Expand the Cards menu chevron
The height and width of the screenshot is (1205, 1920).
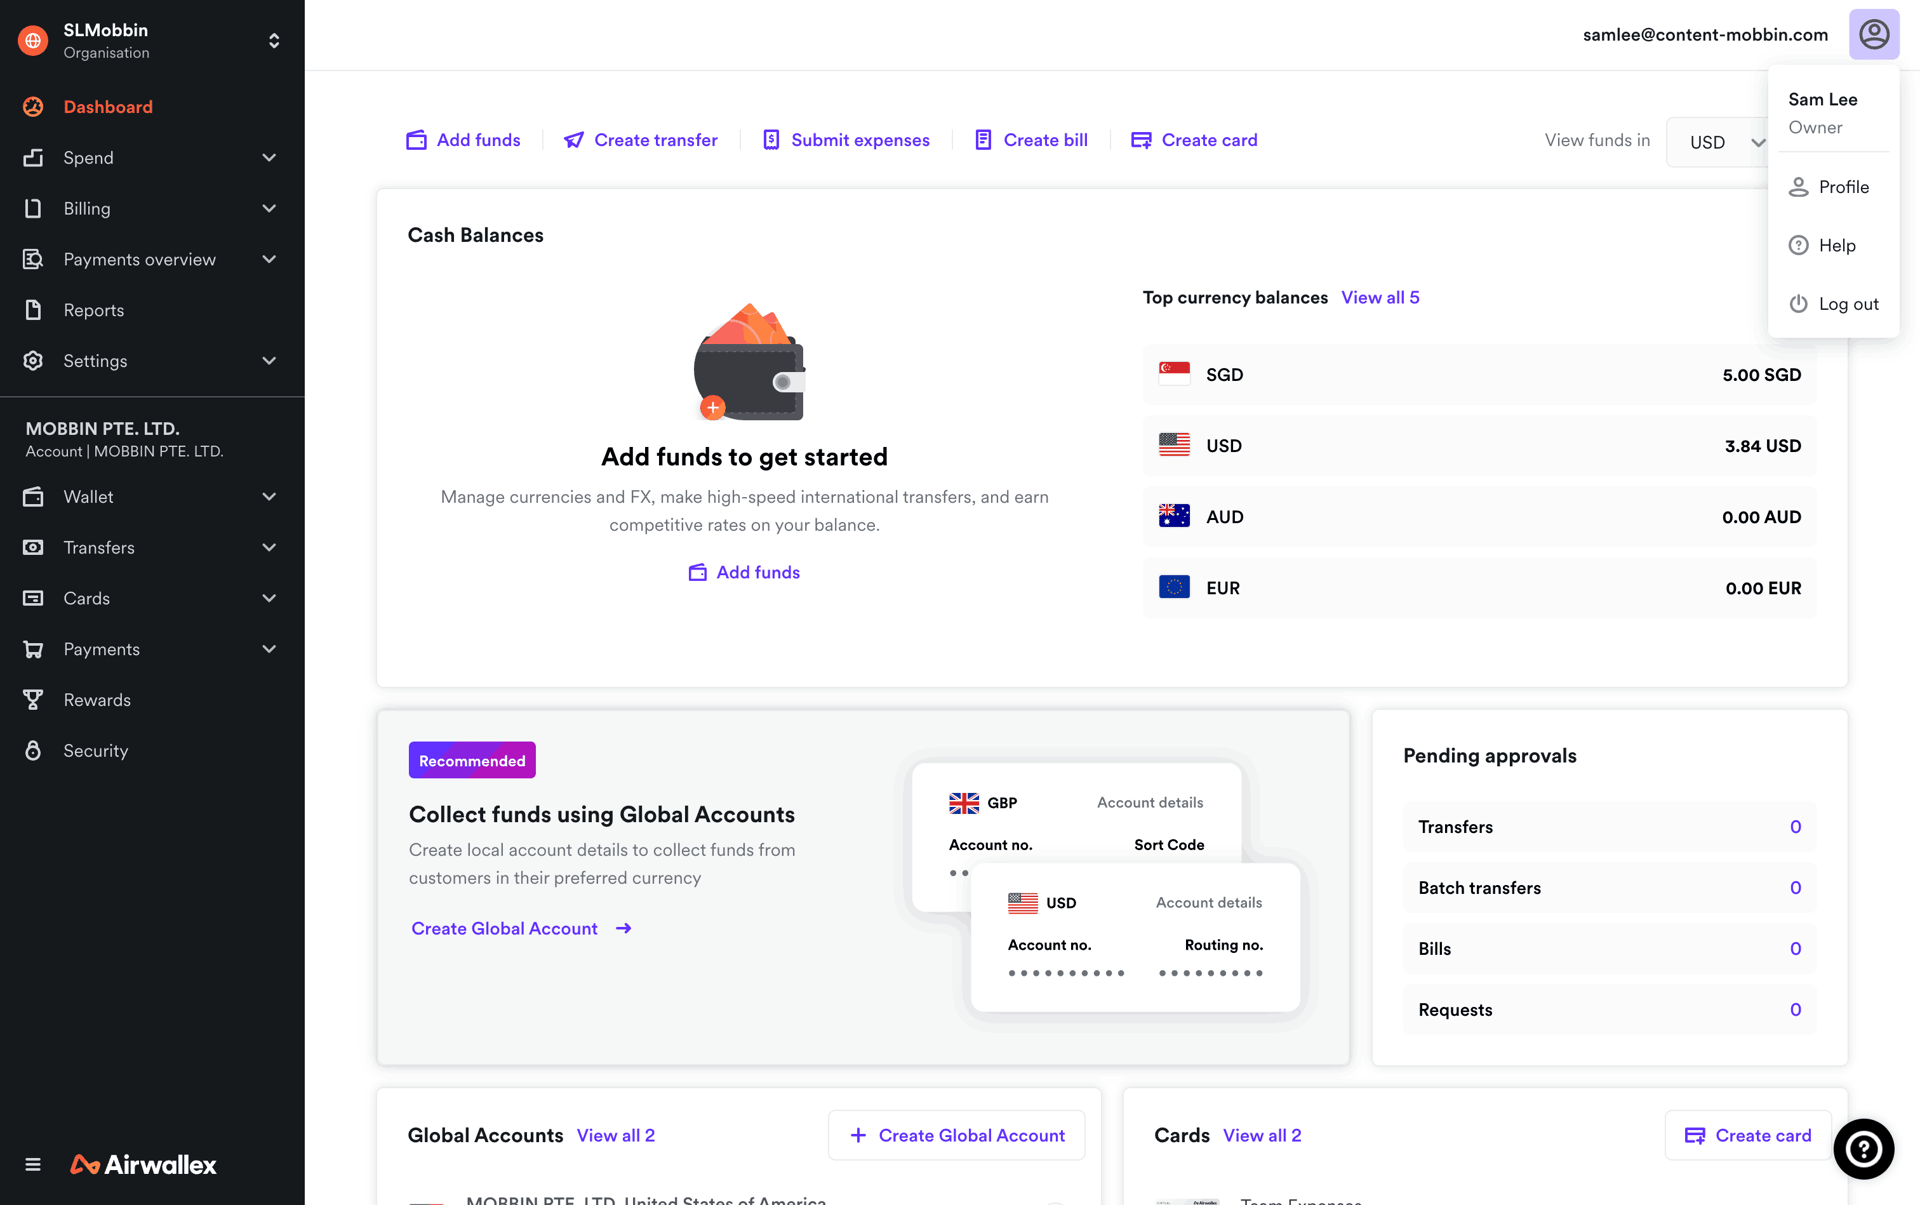pos(269,598)
